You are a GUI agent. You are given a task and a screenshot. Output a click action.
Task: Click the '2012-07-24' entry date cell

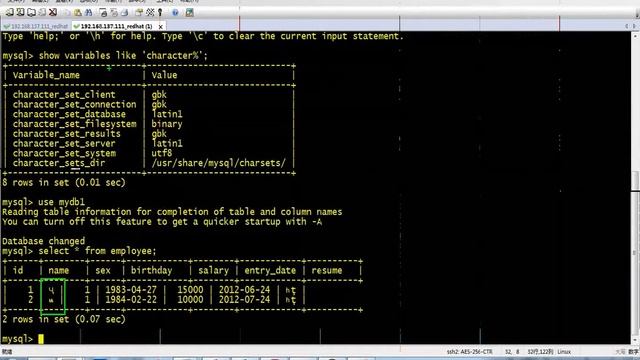tap(244, 300)
